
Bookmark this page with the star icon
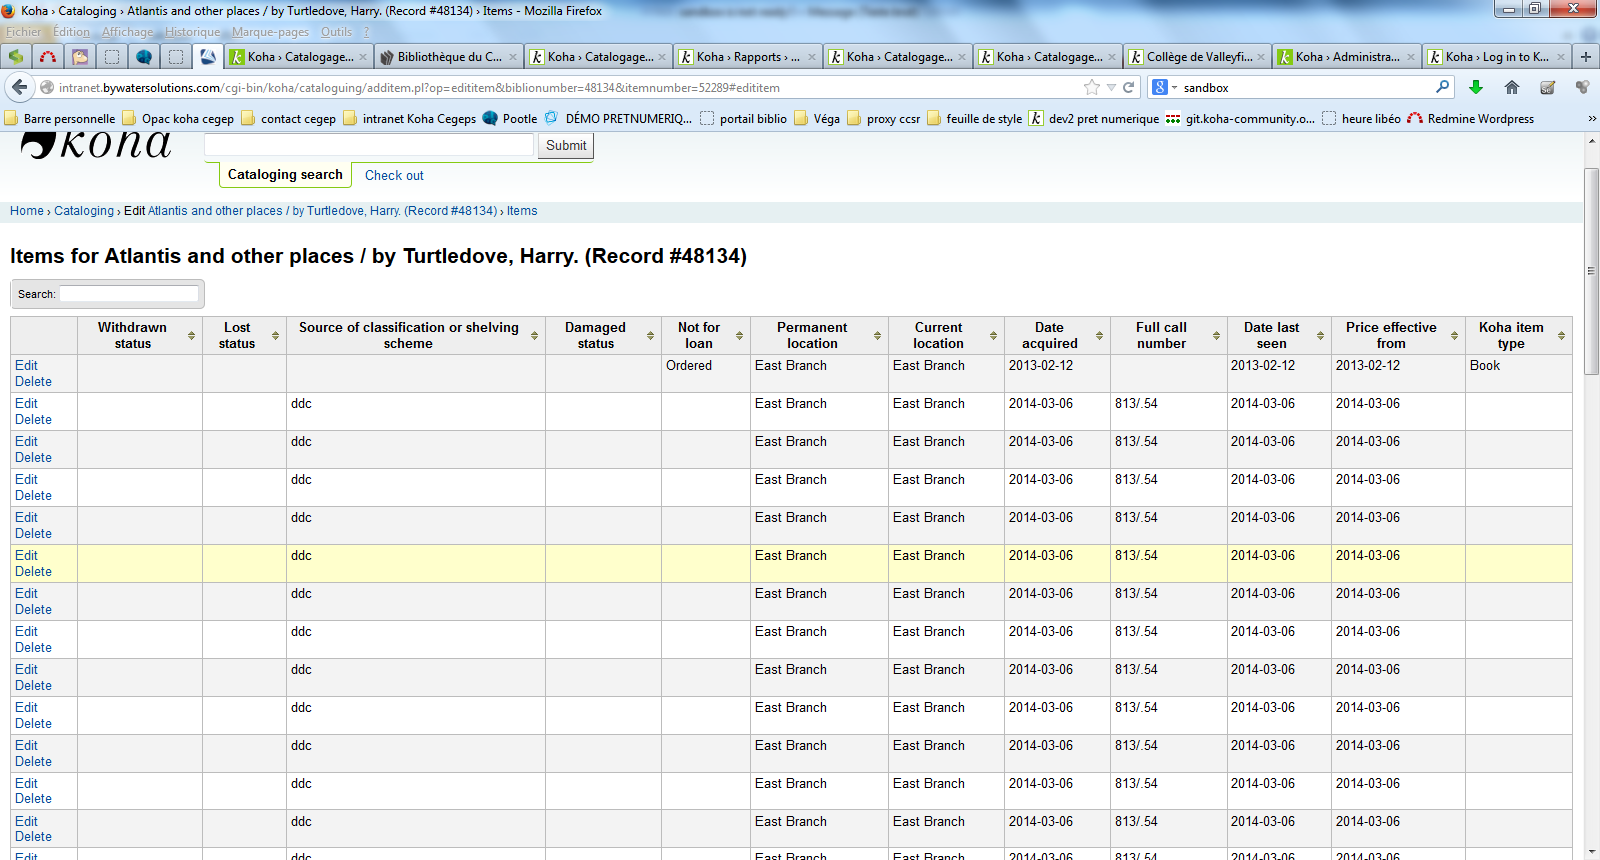[1092, 87]
